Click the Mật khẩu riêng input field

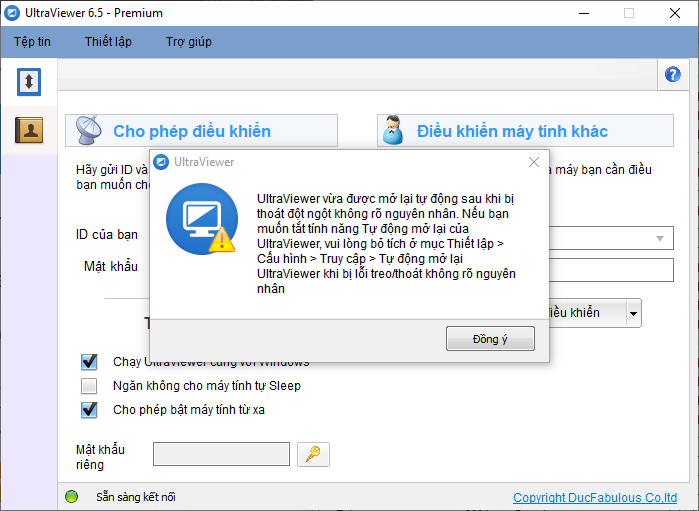(221, 454)
